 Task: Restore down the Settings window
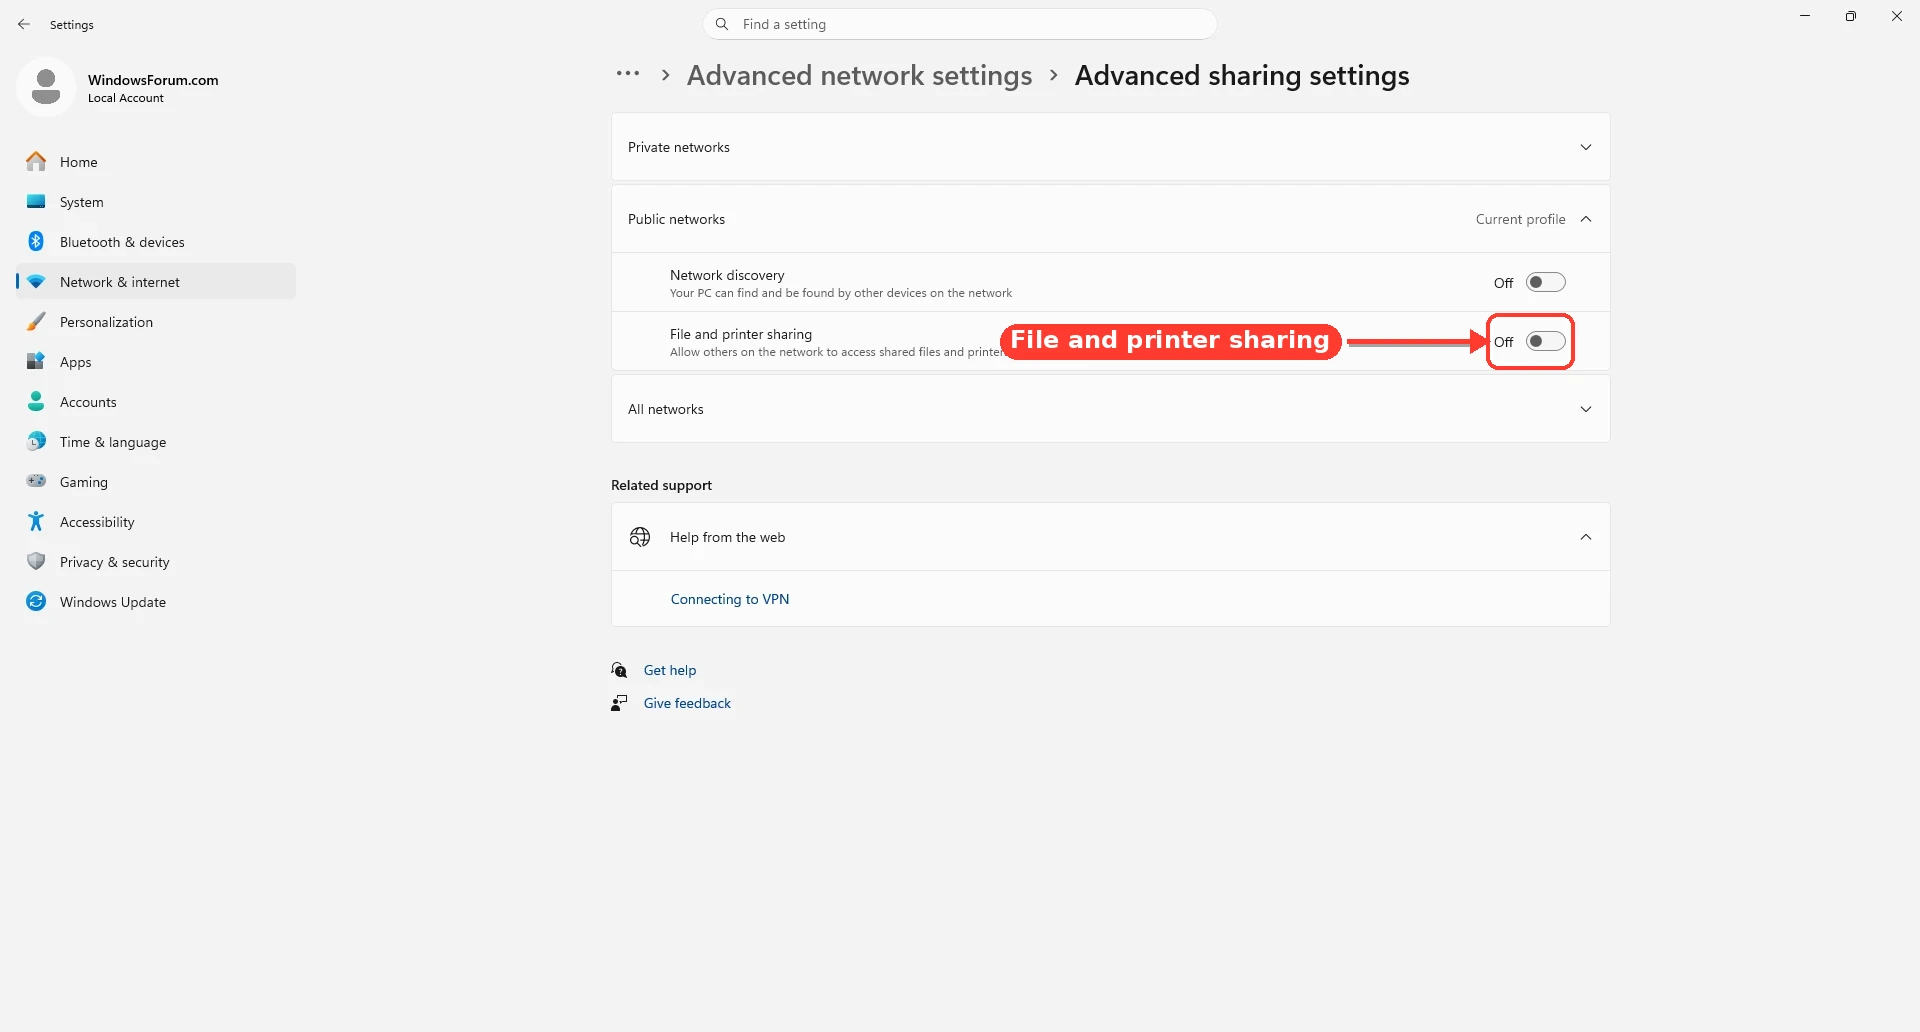point(1851,16)
